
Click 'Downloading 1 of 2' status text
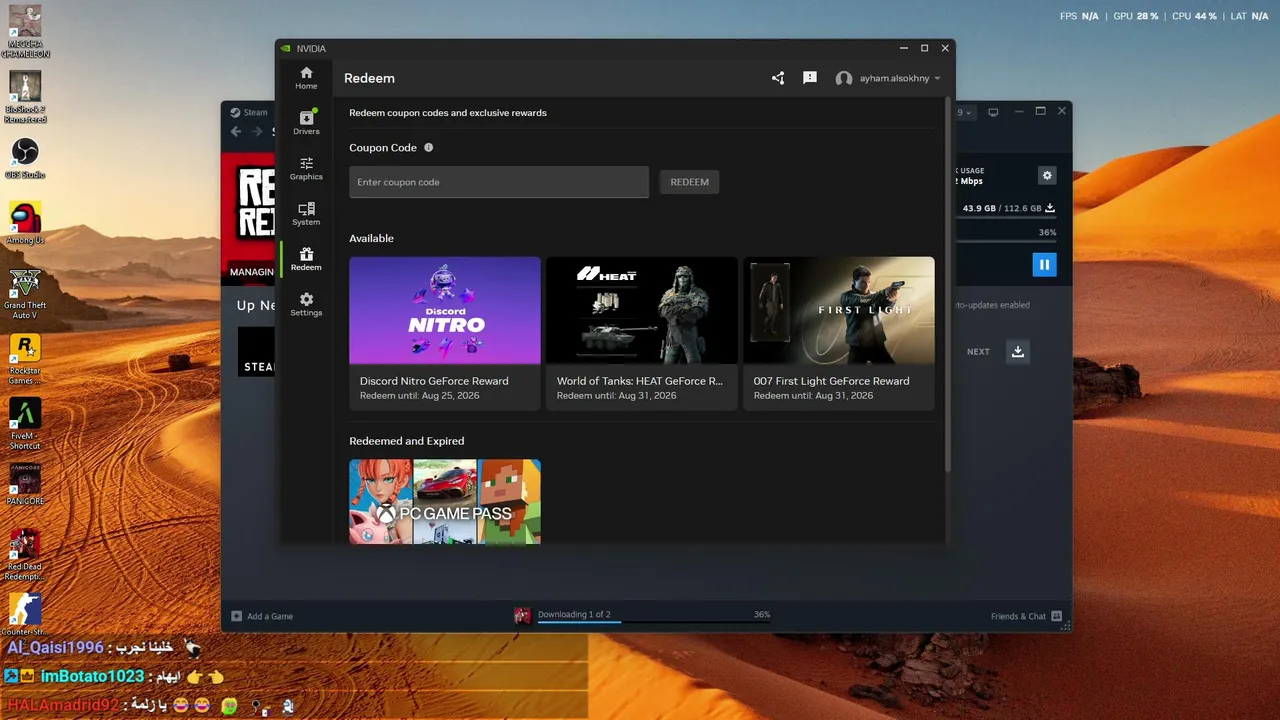[574, 614]
